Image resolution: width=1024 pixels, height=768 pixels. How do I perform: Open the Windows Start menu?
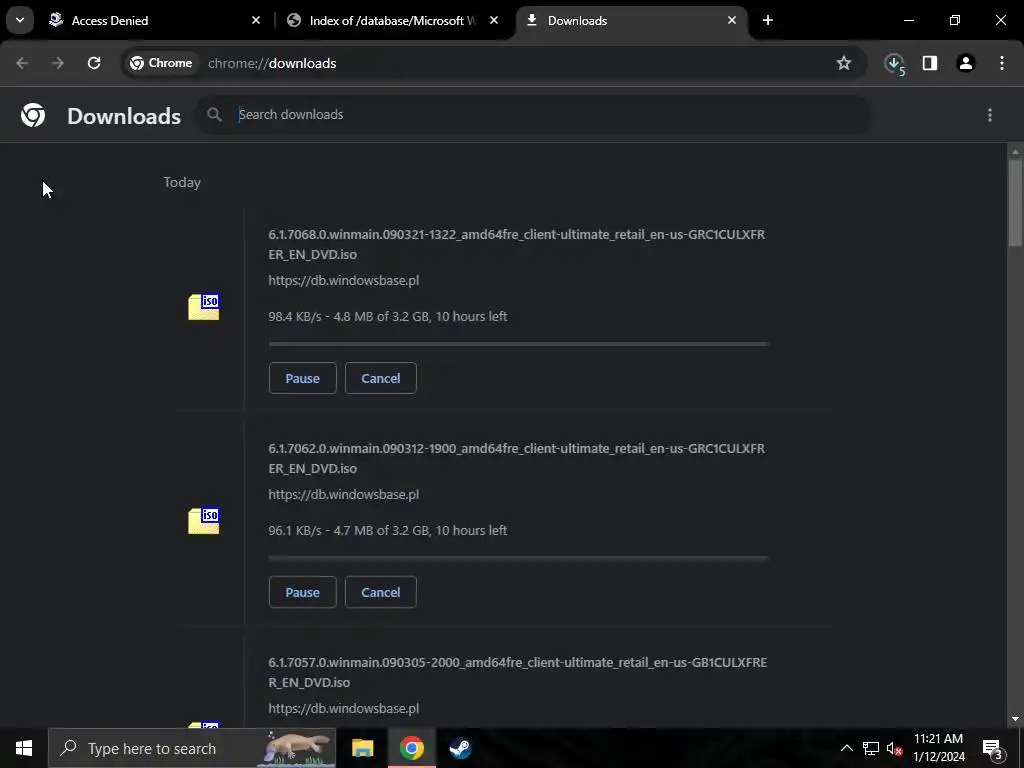[x=24, y=748]
